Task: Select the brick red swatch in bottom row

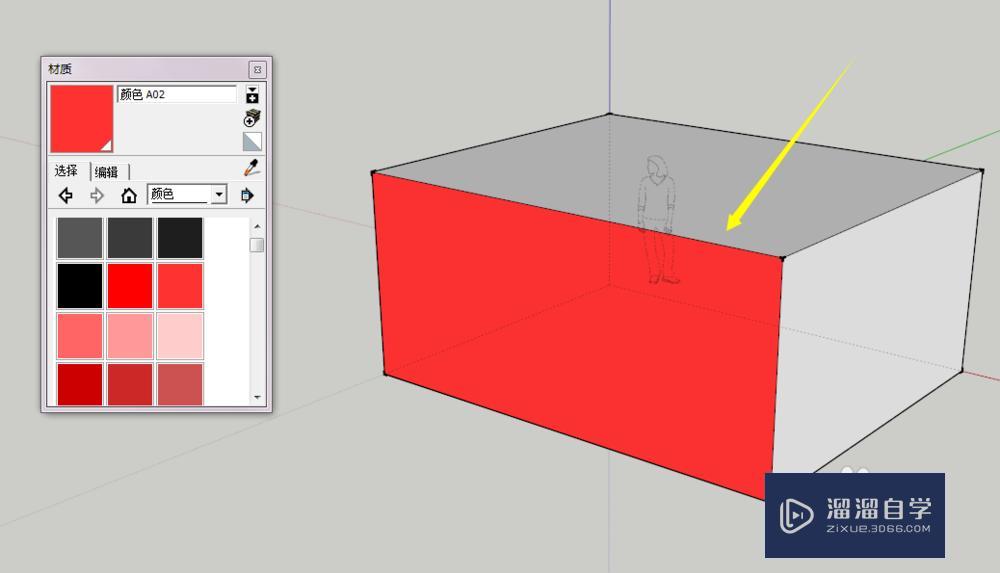Action: [x=130, y=384]
